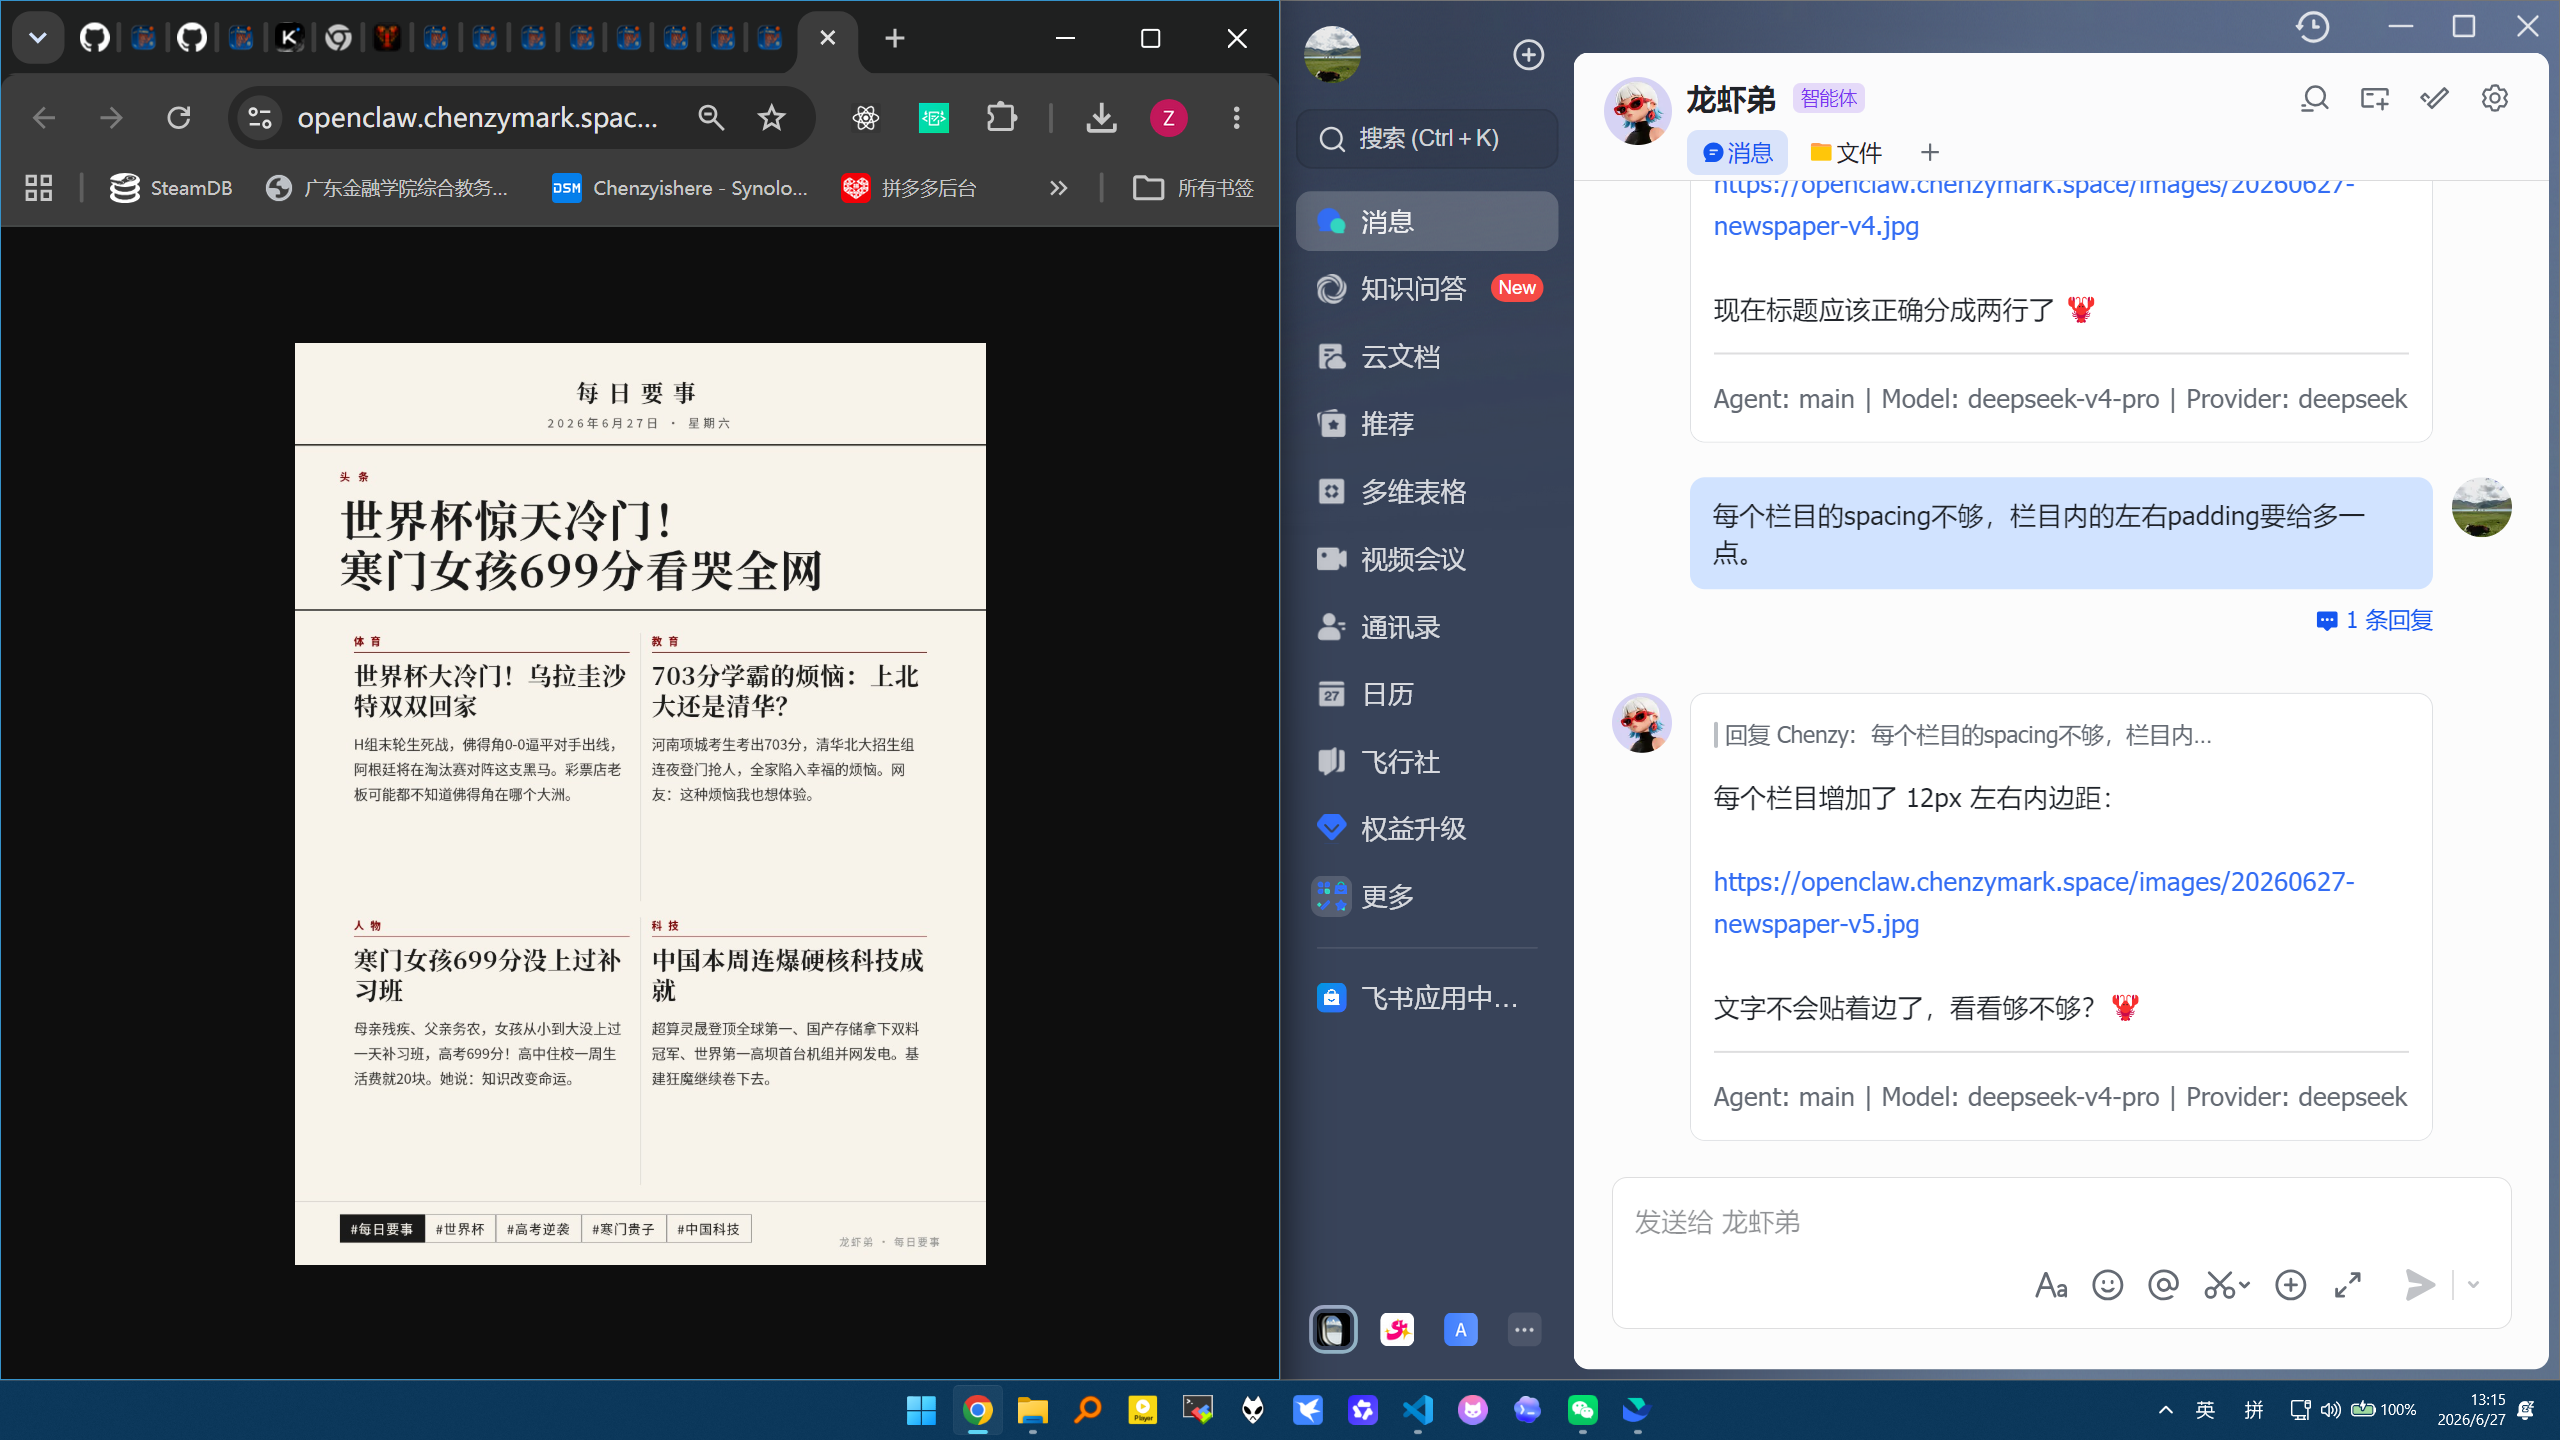
Task: Click the history clock icon
Action: point(2312,27)
